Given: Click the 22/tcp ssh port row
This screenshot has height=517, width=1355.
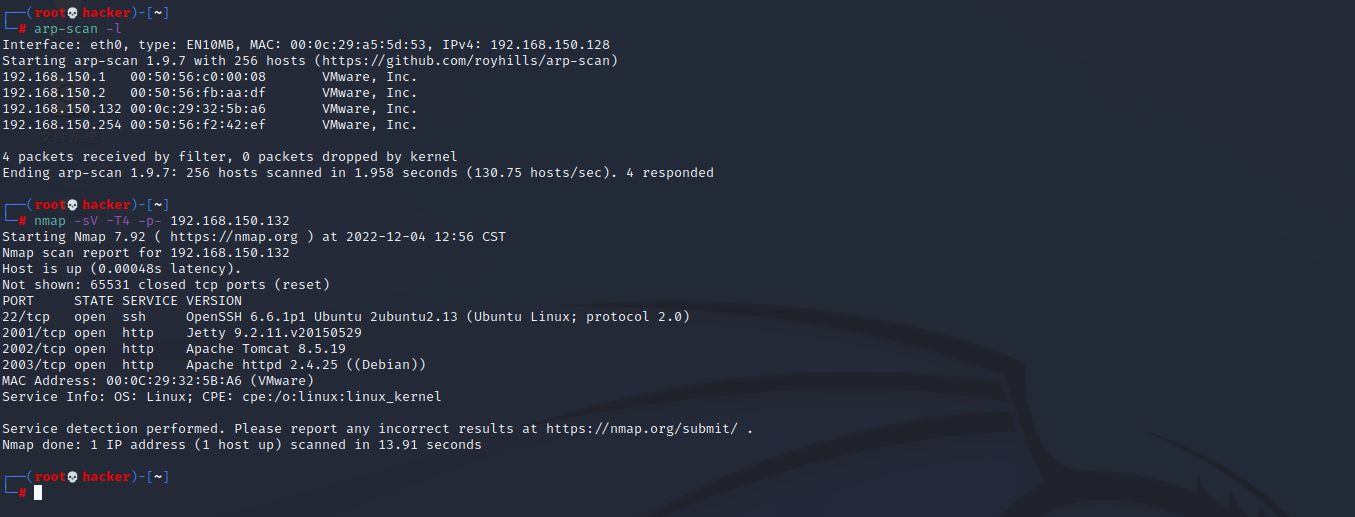Looking at the screenshot, I should pyautogui.click(x=346, y=317).
